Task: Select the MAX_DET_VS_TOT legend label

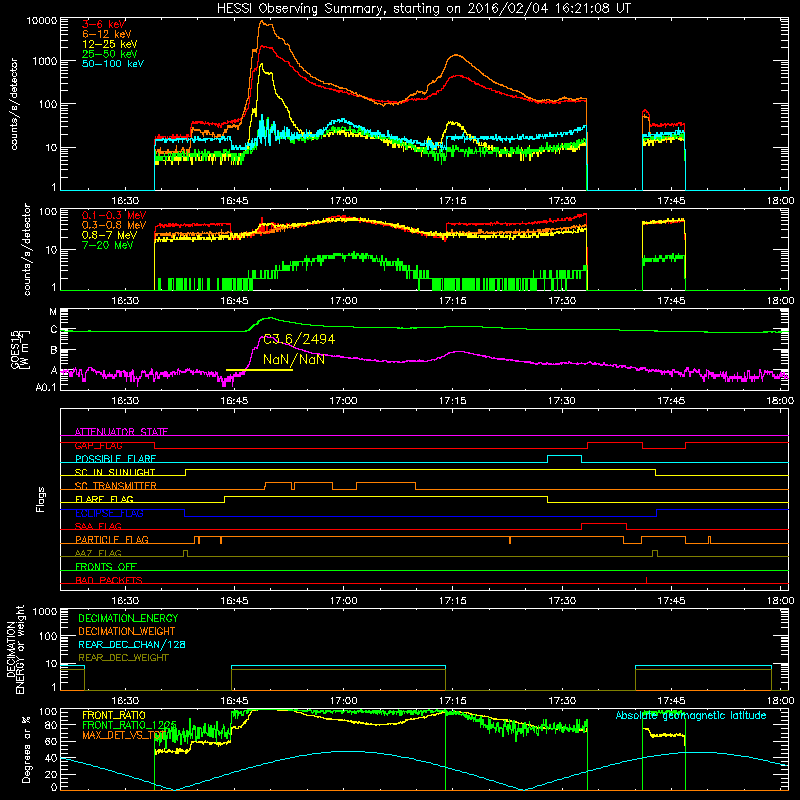Action: (x=123, y=735)
